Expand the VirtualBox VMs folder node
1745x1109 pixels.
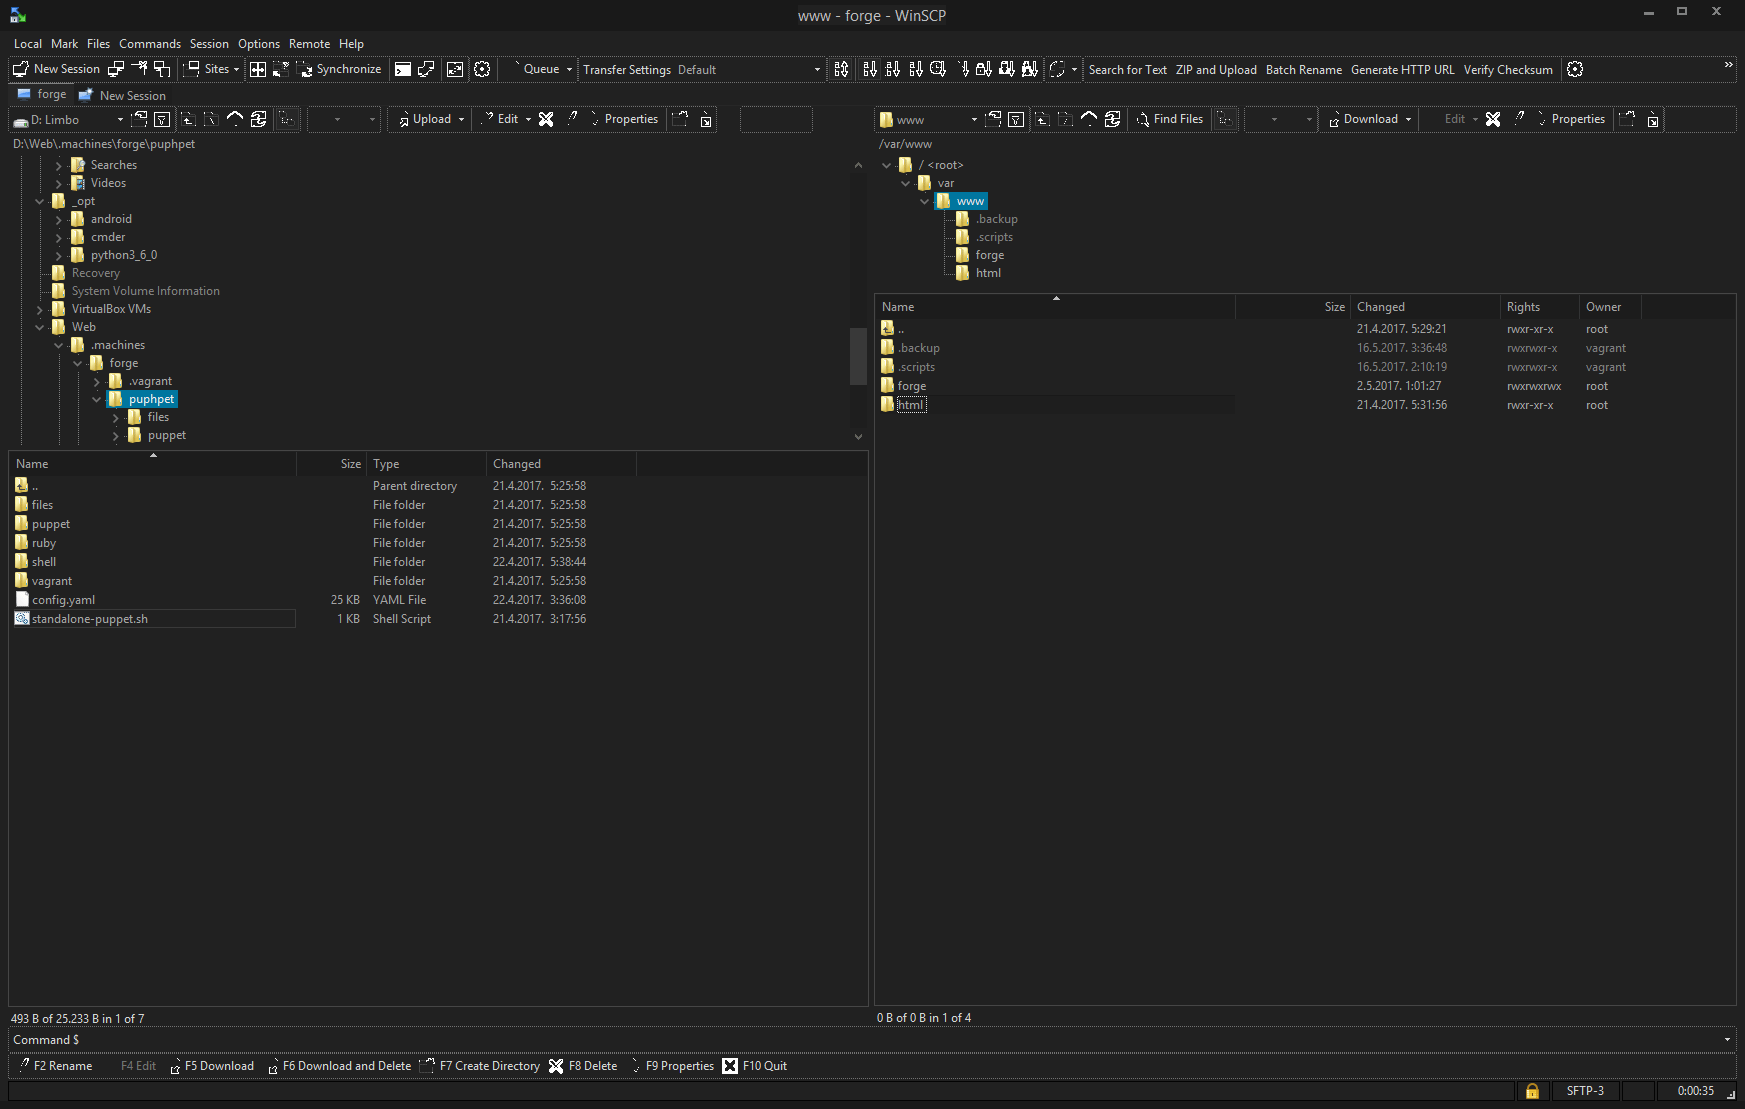click(x=40, y=310)
